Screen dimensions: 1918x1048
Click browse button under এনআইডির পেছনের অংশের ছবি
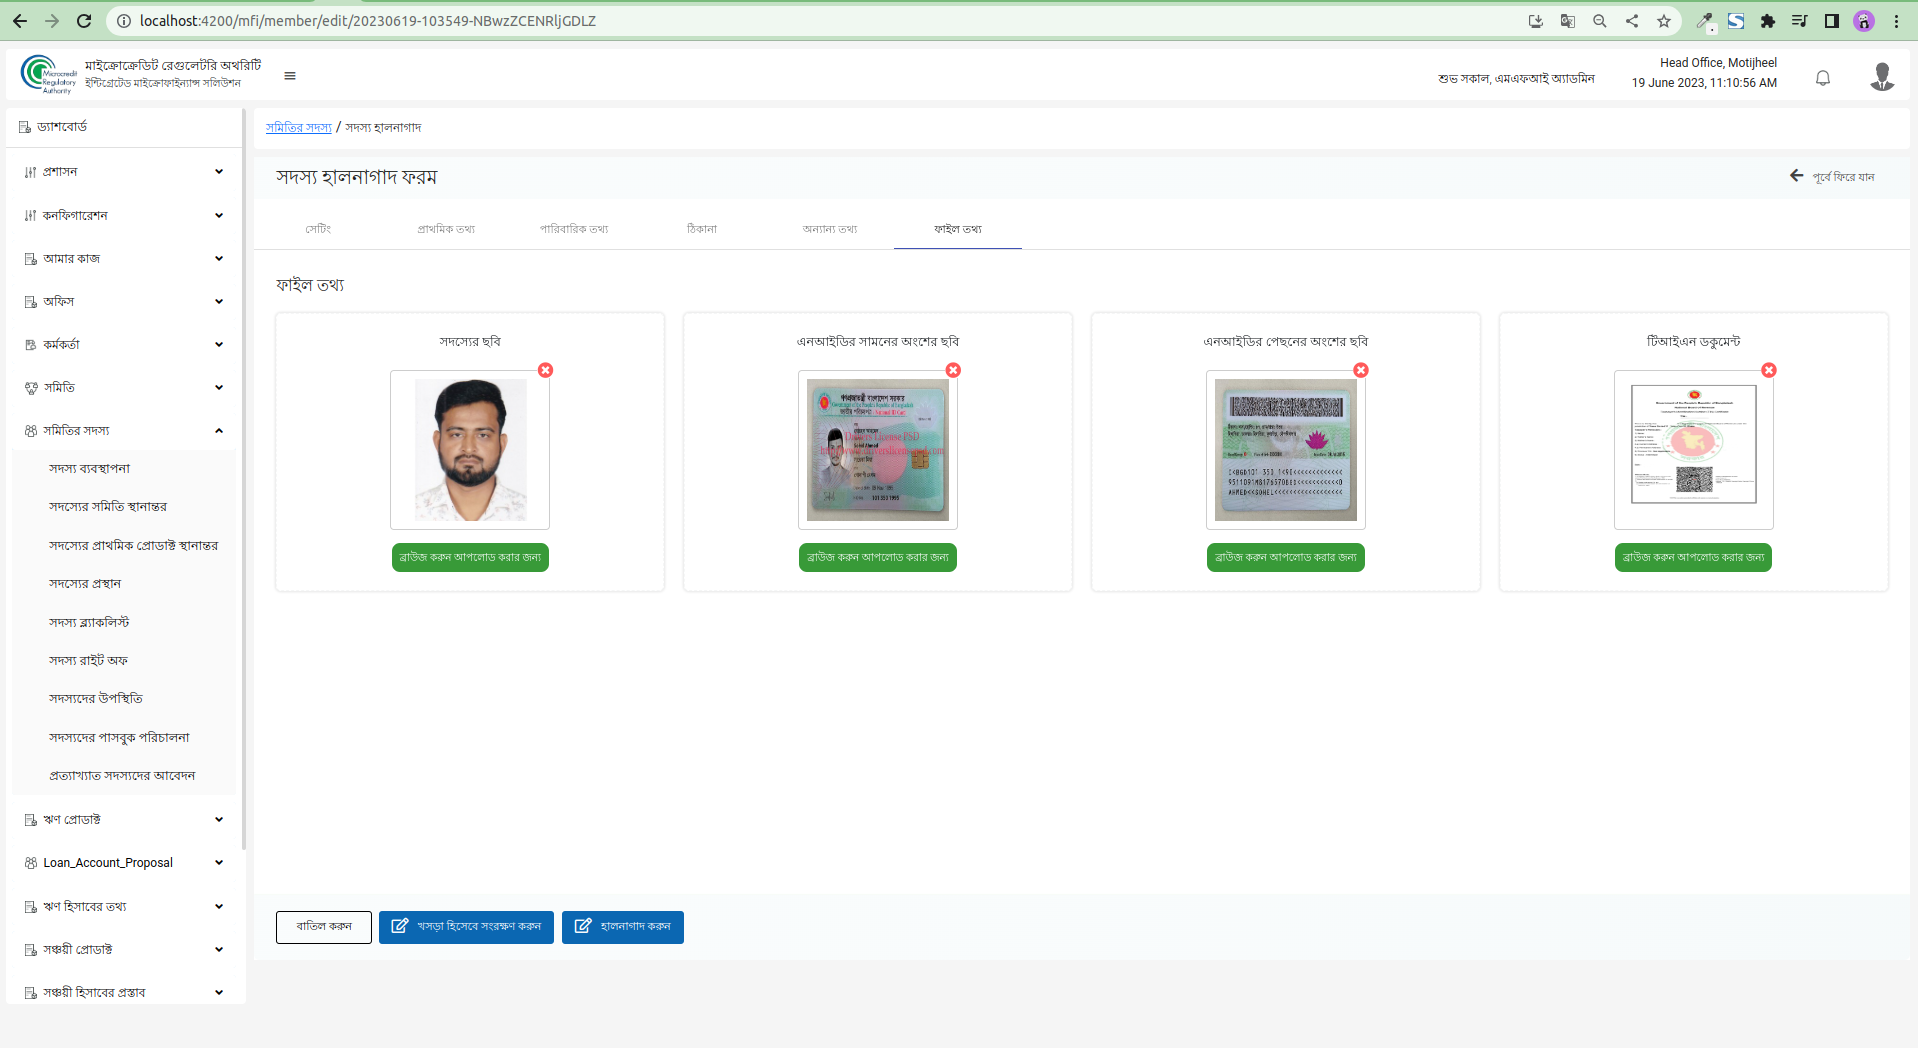pyautogui.click(x=1286, y=557)
